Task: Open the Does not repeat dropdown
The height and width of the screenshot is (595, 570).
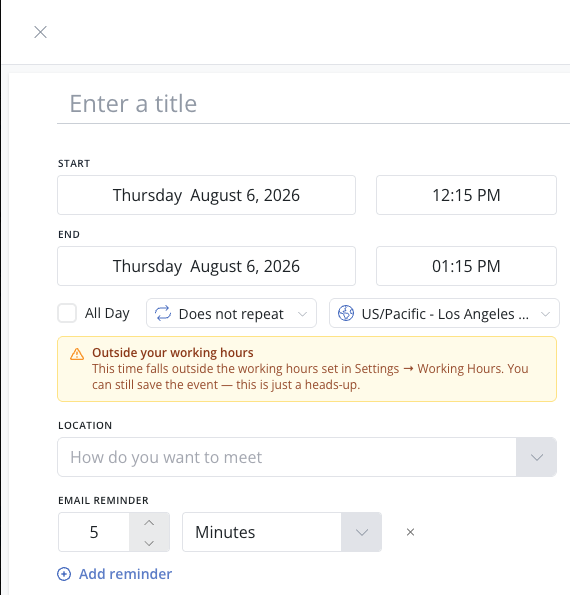Action: [x=231, y=313]
